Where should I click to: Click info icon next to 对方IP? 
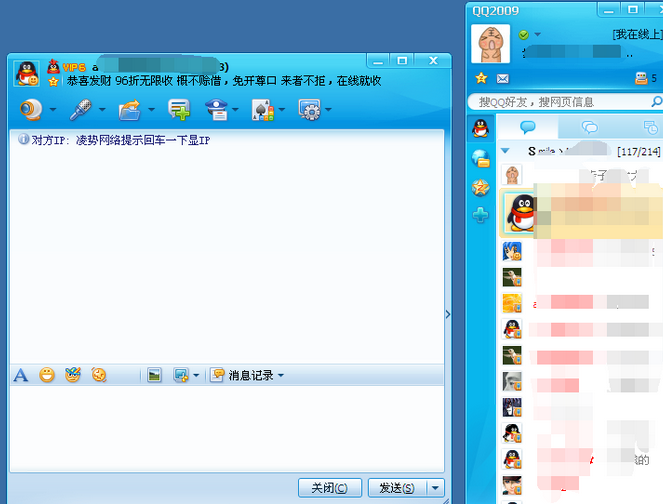tap(24, 139)
